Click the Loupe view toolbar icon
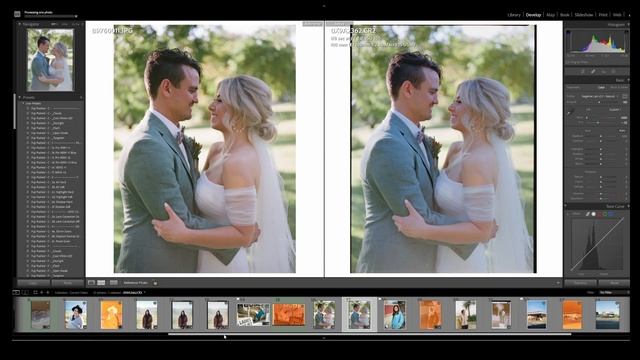Image resolution: width=640 pixels, height=360 pixels. pyautogui.click(x=91, y=282)
